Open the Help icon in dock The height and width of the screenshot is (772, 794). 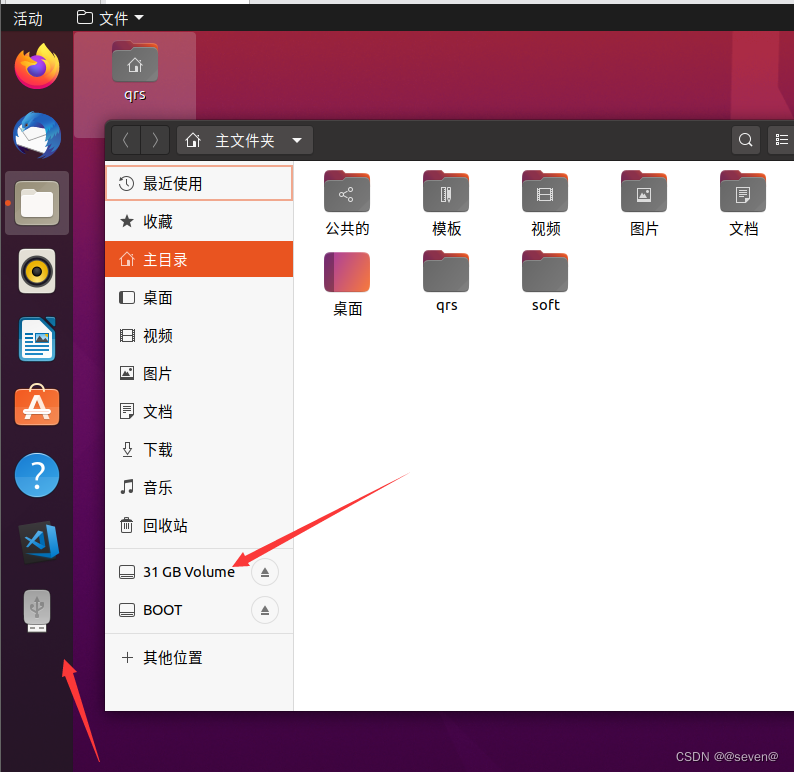click(x=37, y=475)
